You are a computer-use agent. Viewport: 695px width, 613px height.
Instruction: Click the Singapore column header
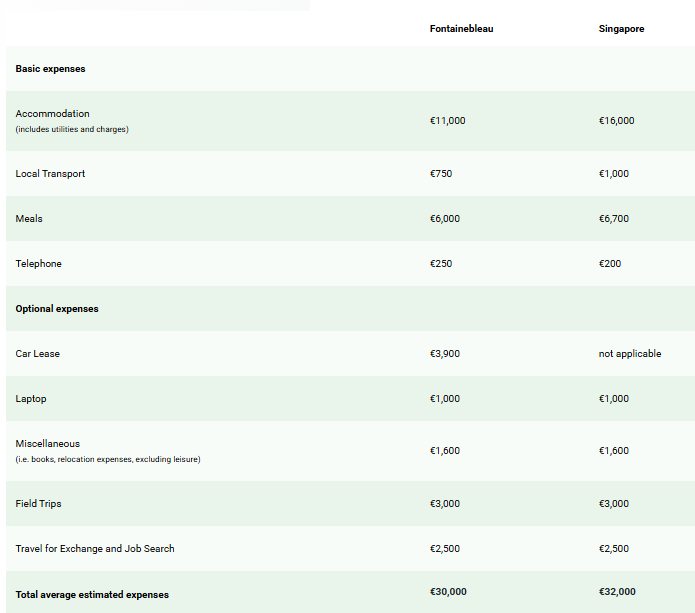click(621, 29)
